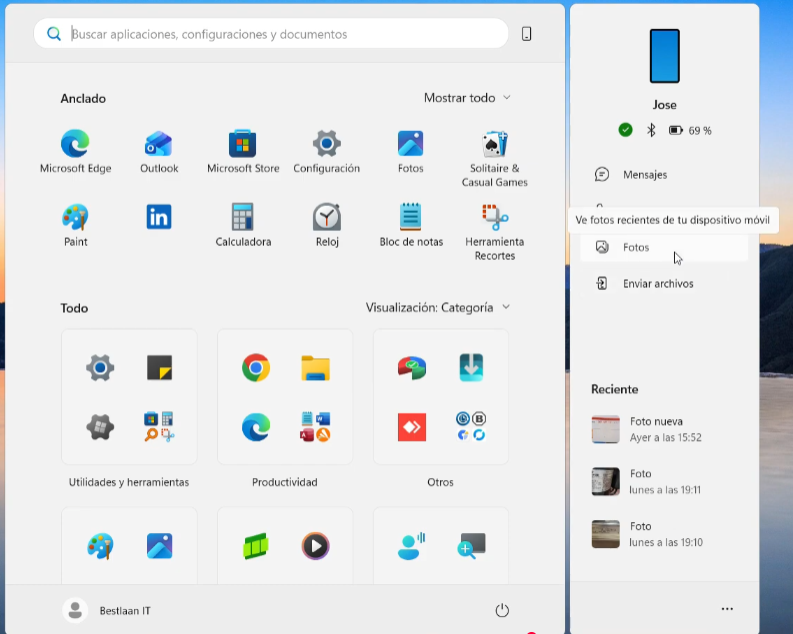Launch pinned Fotos app
This screenshot has height=634, width=793.
[410, 151]
